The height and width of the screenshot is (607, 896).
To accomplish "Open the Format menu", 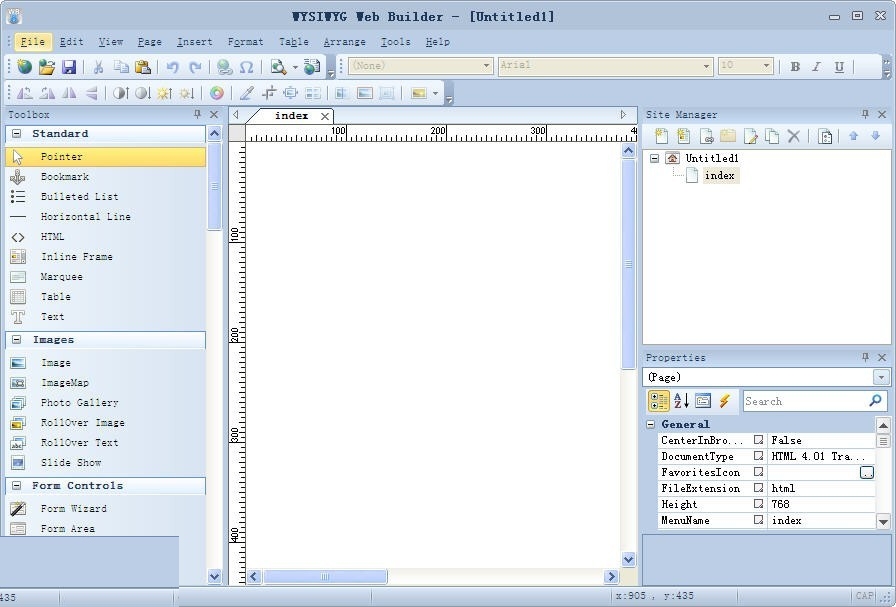I will pyautogui.click(x=245, y=42).
